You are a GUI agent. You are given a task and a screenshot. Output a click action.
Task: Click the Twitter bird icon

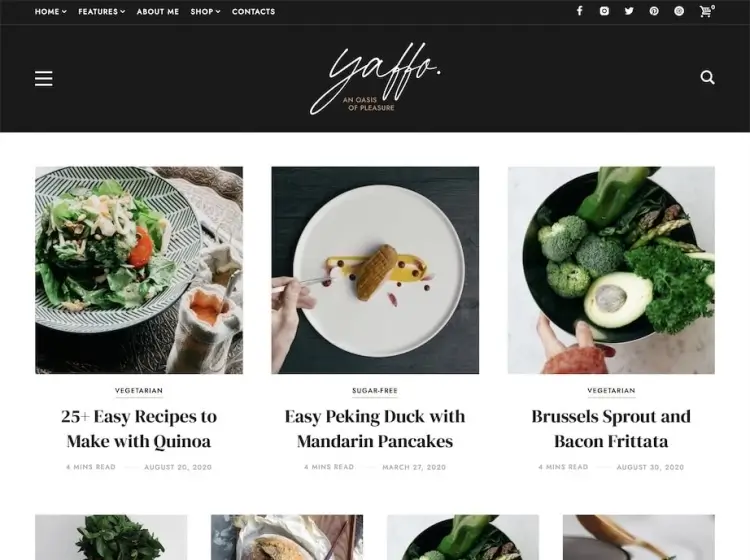(x=629, y=11)
